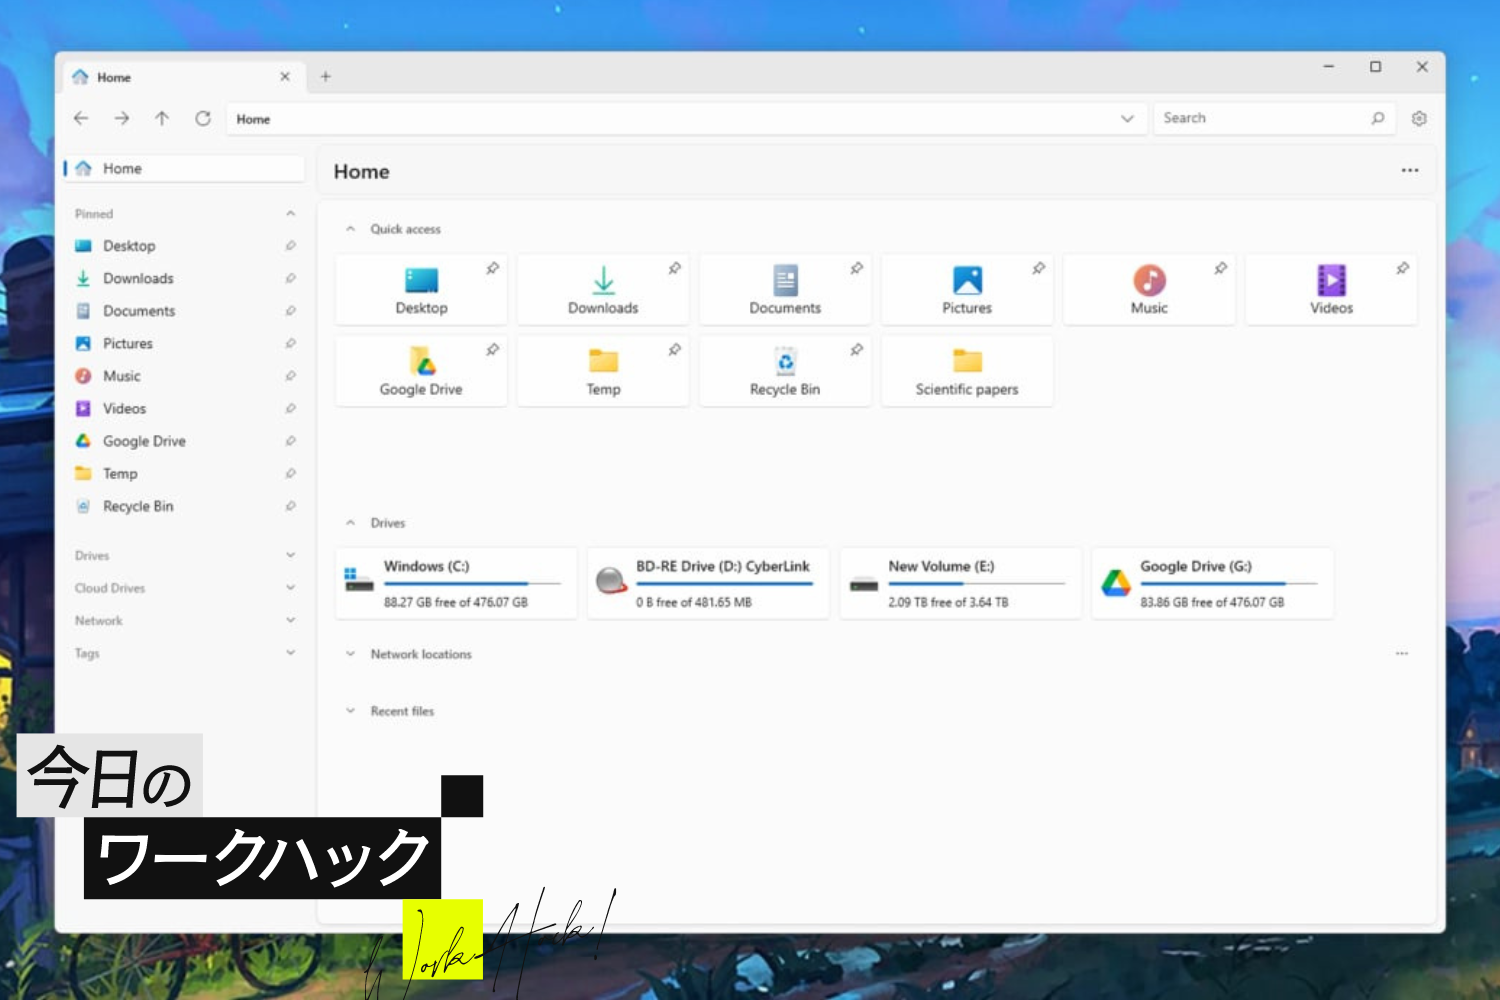
Task: Open the Recycle Bin from Quick access
Action: (x=785, y=371)
